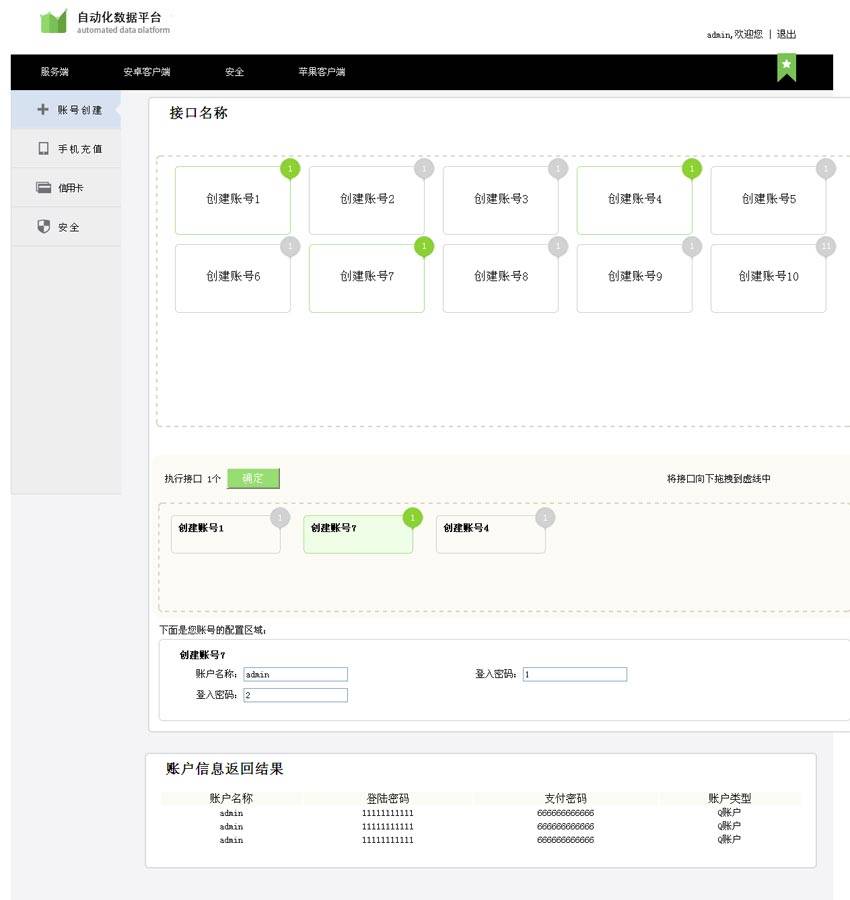This screenshot has height=900, width=850.
Task: Click the plus icon beside 账号创建
Action: pyautogui.click(x=42, y=109)
